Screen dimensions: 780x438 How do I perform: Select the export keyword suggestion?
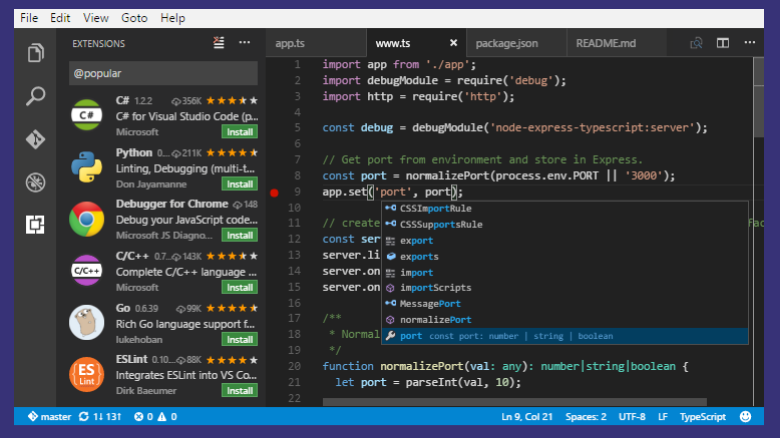coord(565,240)
